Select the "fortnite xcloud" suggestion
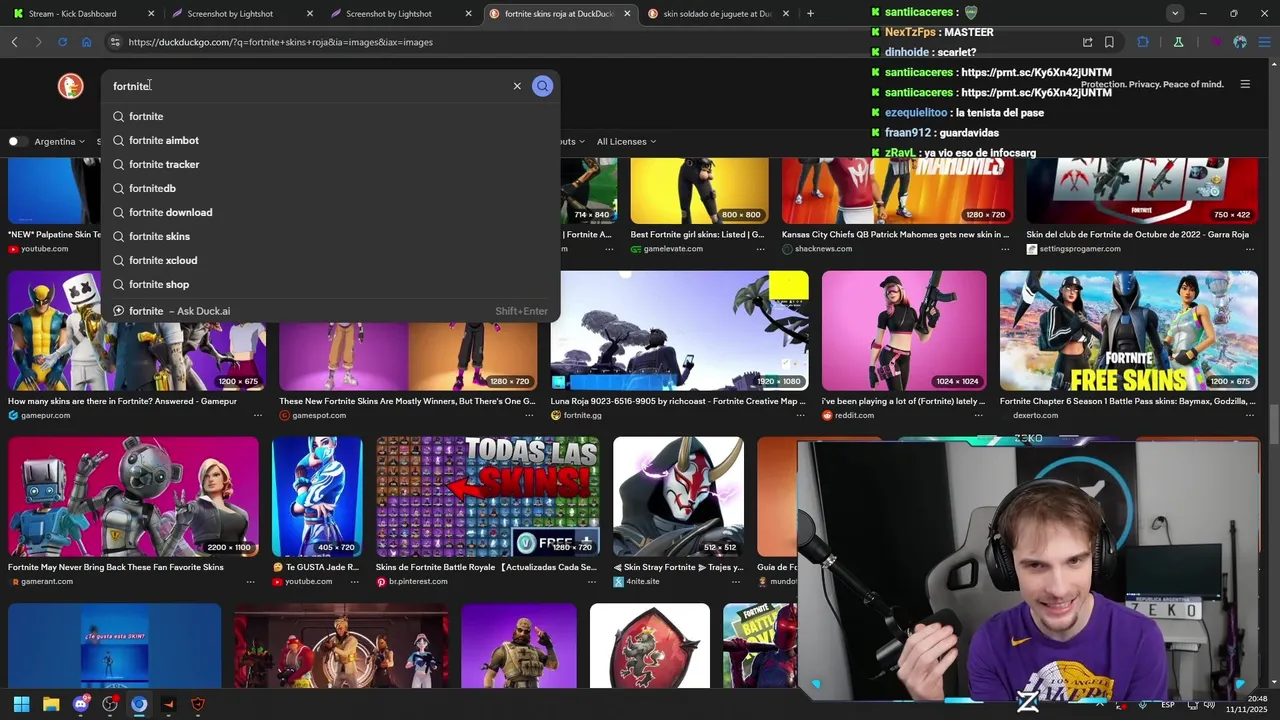Viewport: 1280px width, 720px height. 330,260
